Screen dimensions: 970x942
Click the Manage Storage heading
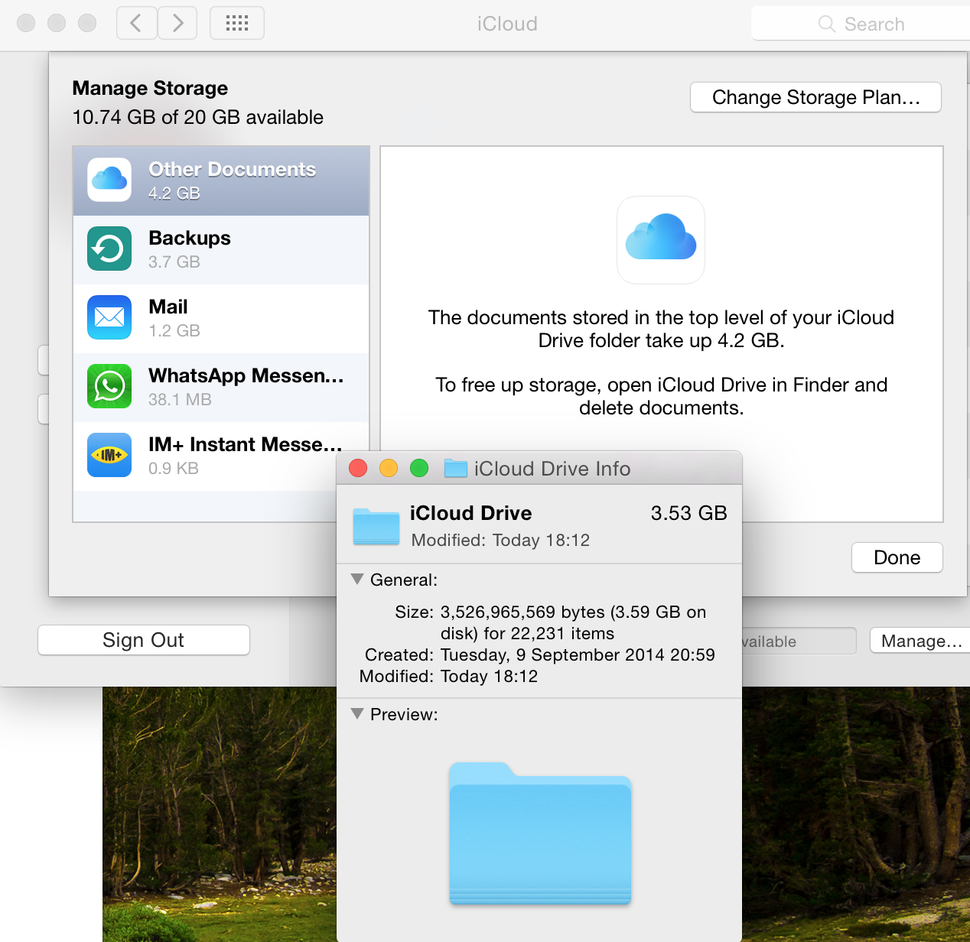click(150, 88)
